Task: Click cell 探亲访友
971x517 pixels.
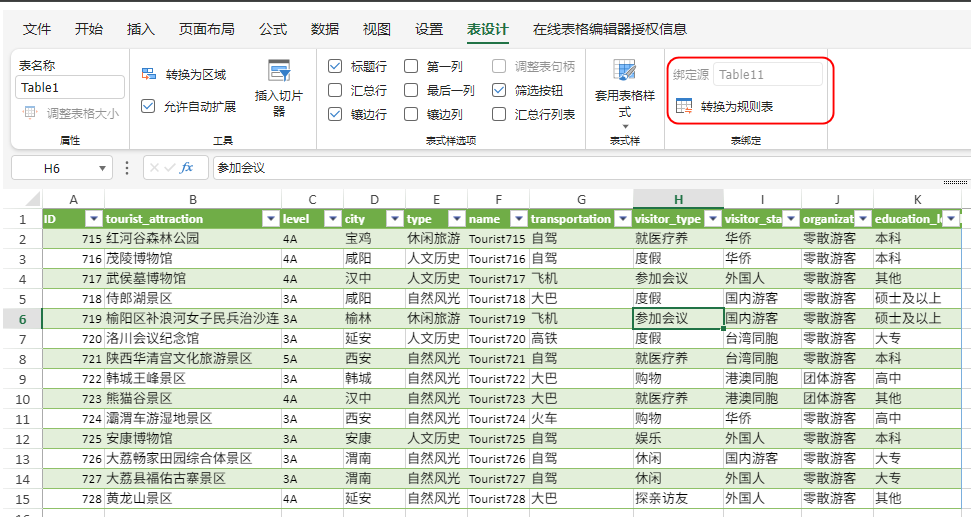Action: (x=678, y=498)
